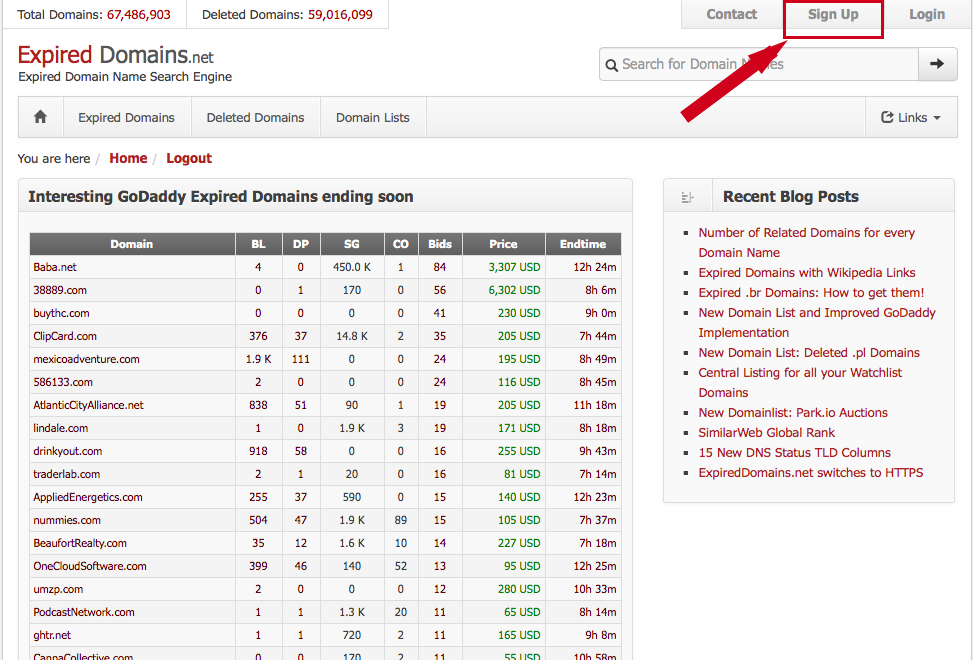Click the Deleted Domains count 59,016,099
The image size is (973, 660).
[x=340, y=14]
